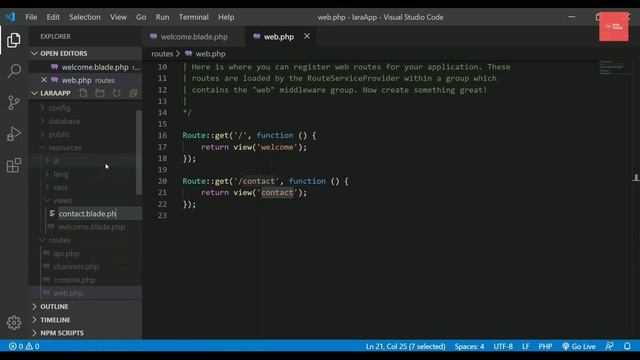Viewport: 640px width, 360px height.
Task: Start Go Live server from the status bar
Action: coord(579,346)
